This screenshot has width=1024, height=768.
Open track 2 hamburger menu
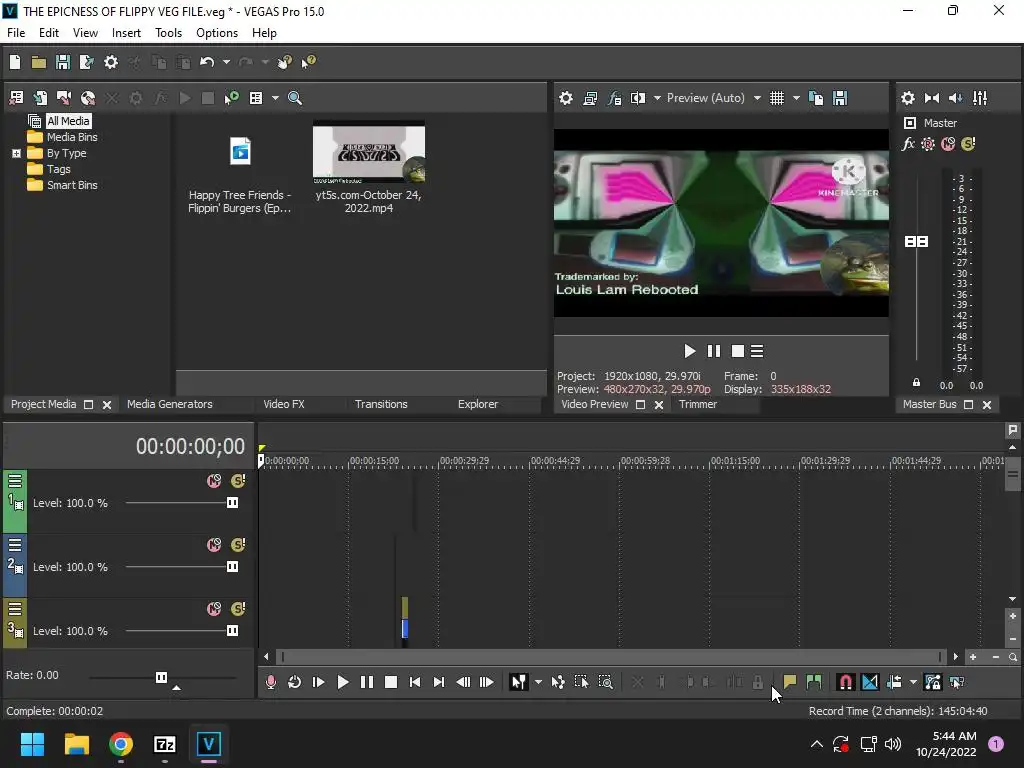(x=15, y=545)
